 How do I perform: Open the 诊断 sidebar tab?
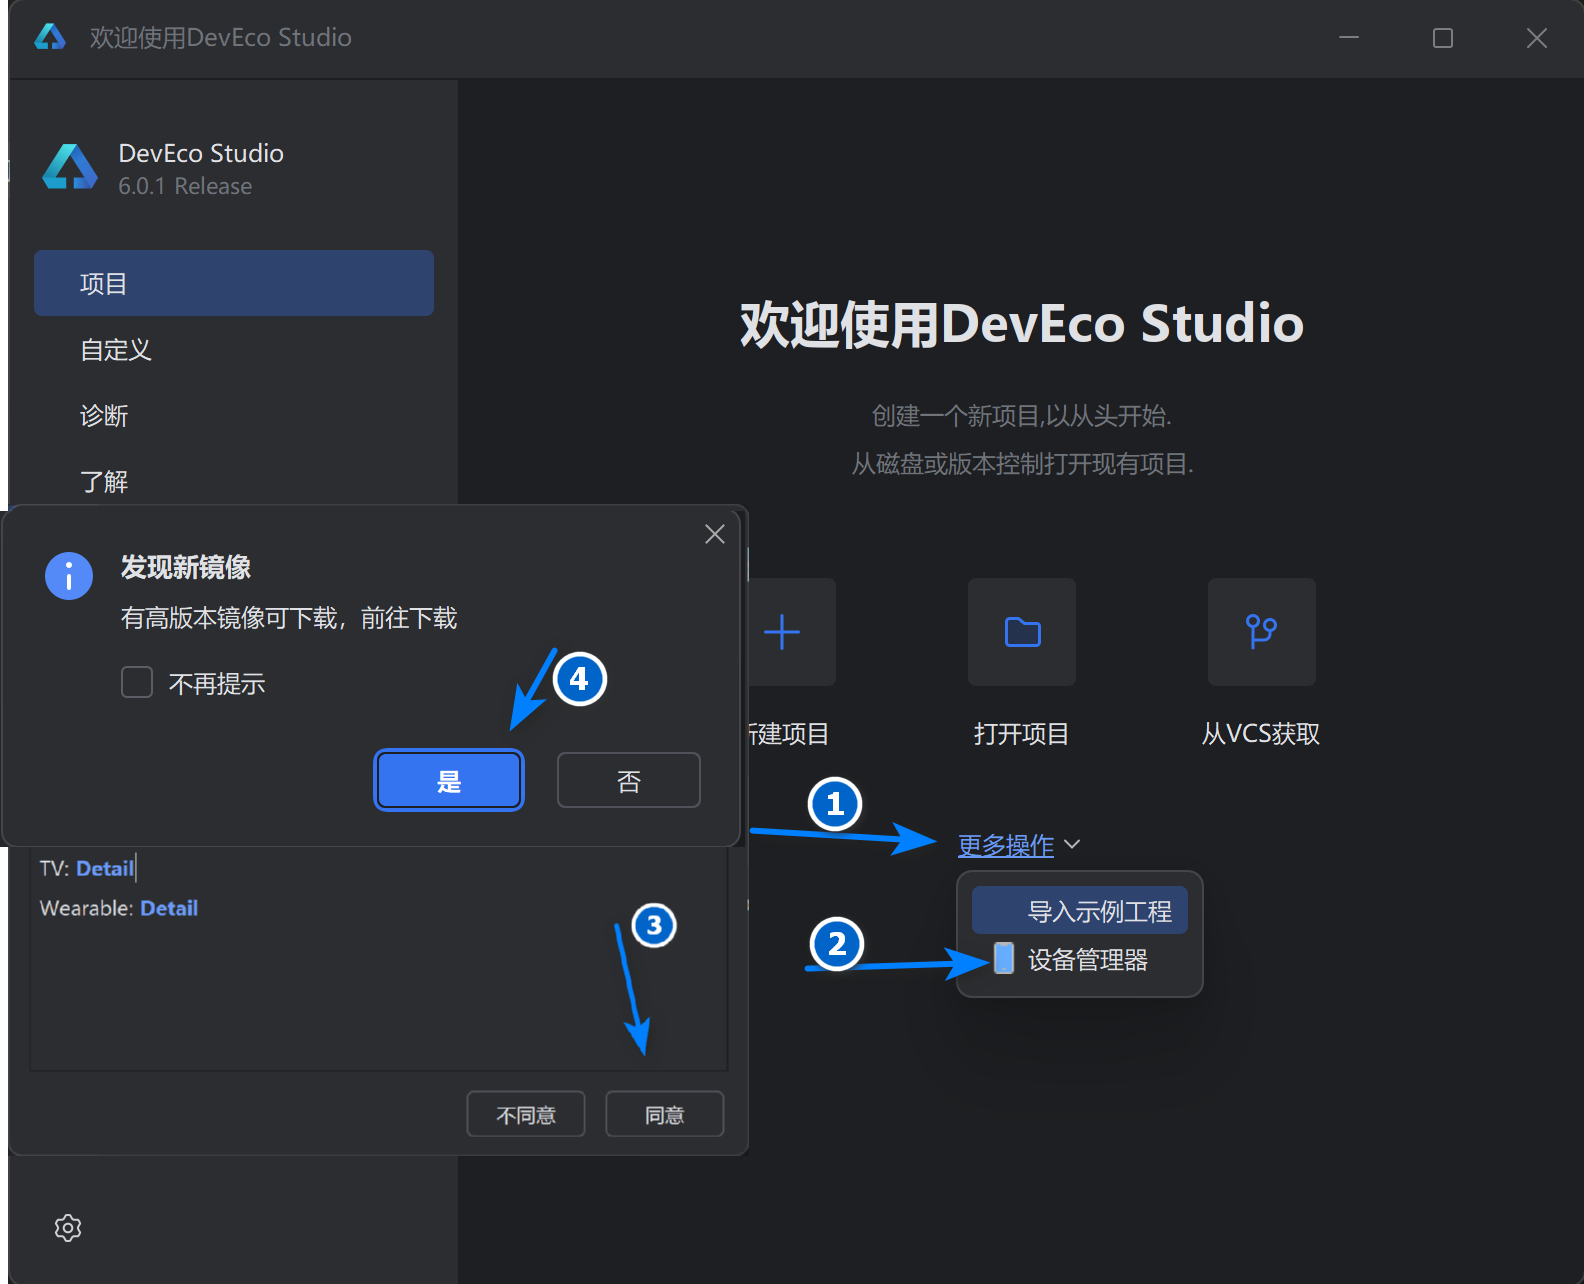(104, 416)
